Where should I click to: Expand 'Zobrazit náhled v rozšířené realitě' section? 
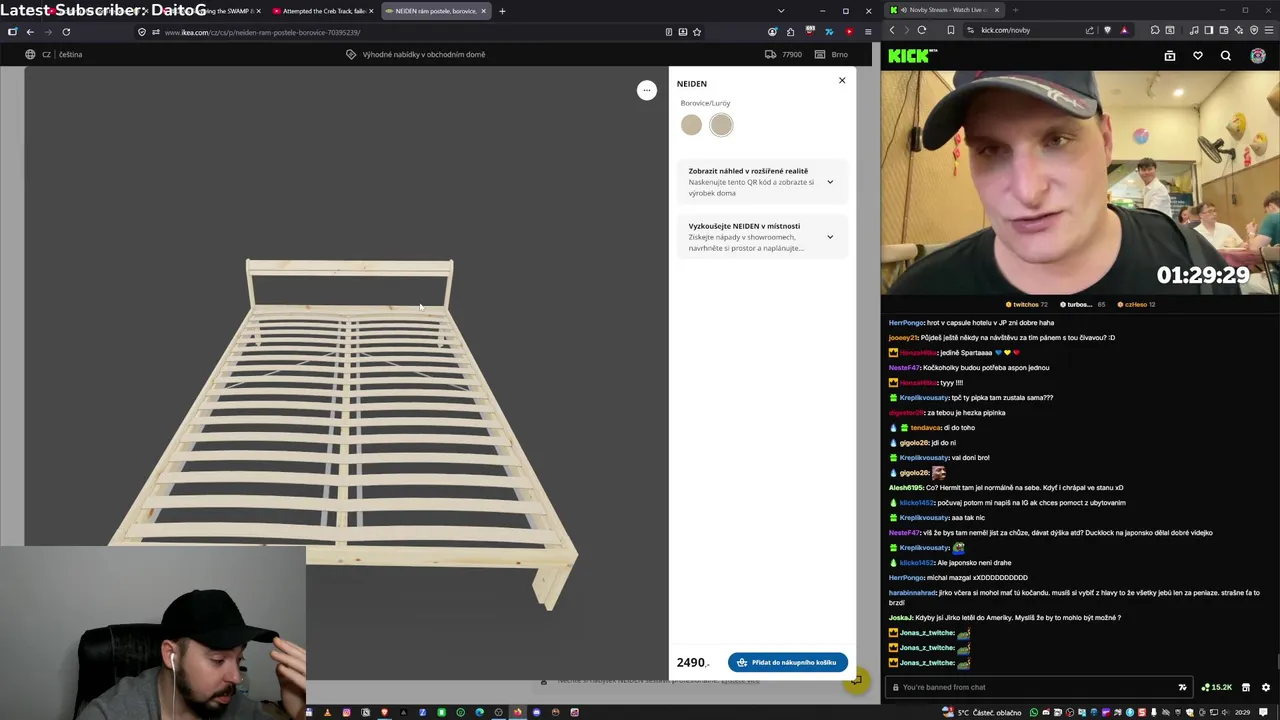[x=762, y=182]
